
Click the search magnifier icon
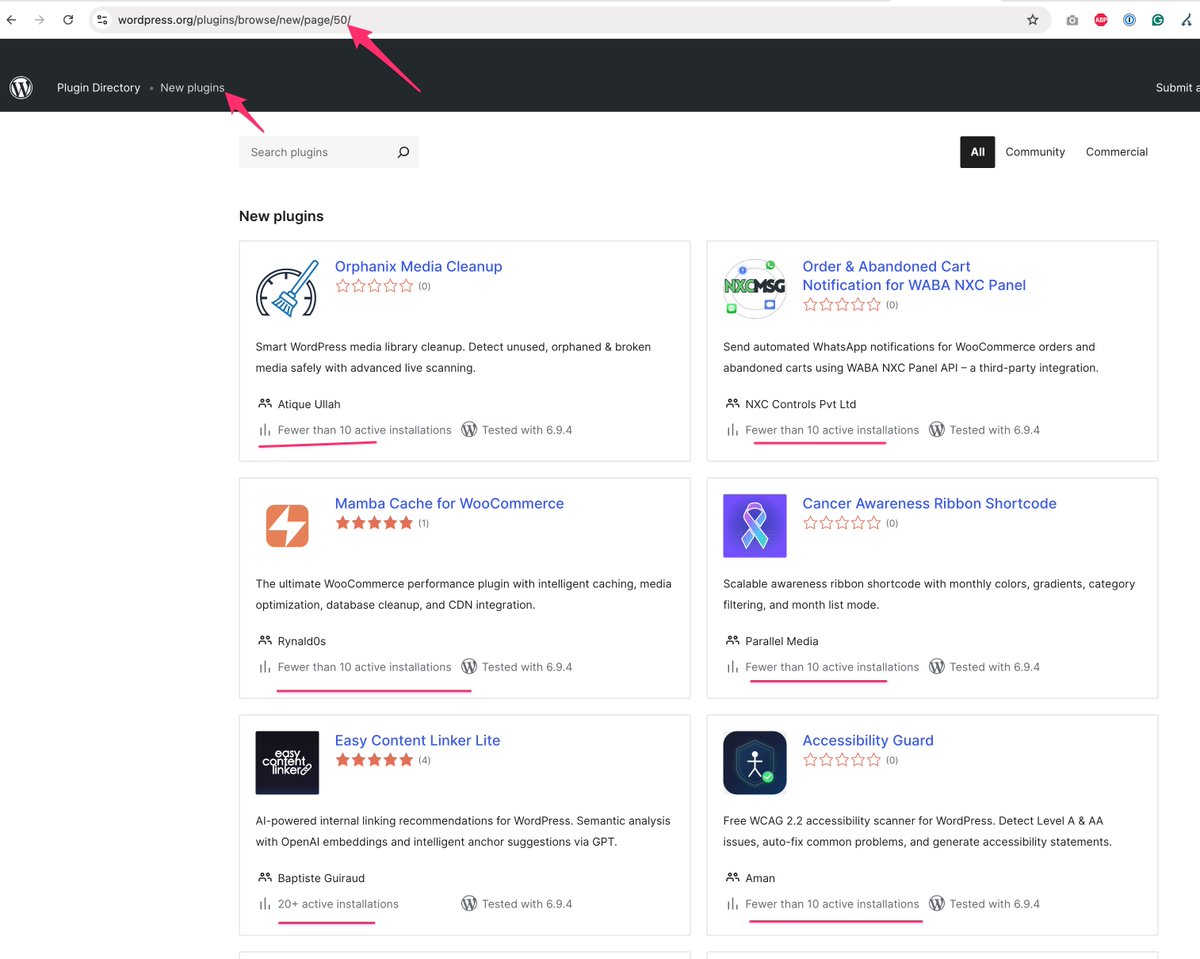403,152
